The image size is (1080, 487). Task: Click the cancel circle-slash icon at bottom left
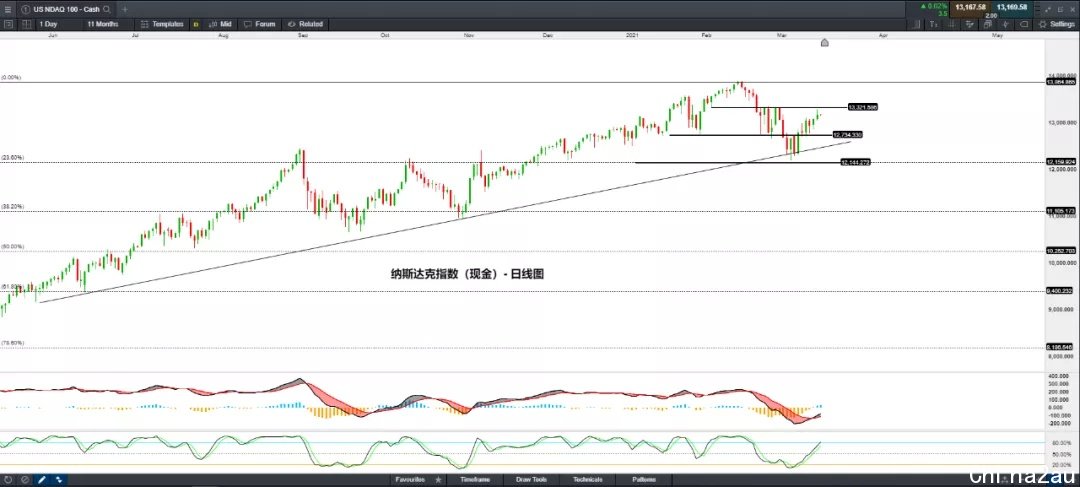(x=25, y=479)
